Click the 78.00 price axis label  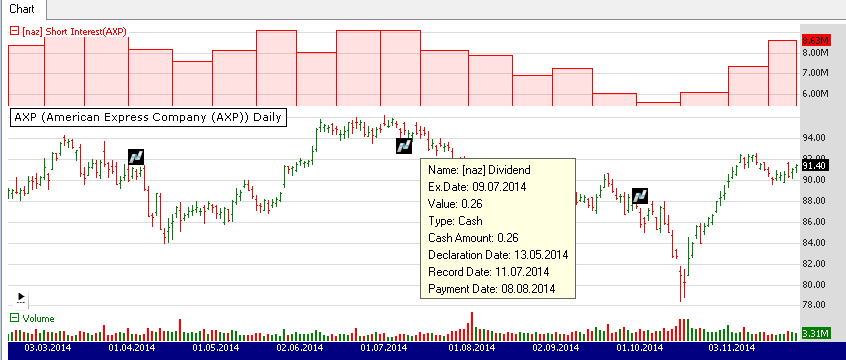tap(814, 305)
